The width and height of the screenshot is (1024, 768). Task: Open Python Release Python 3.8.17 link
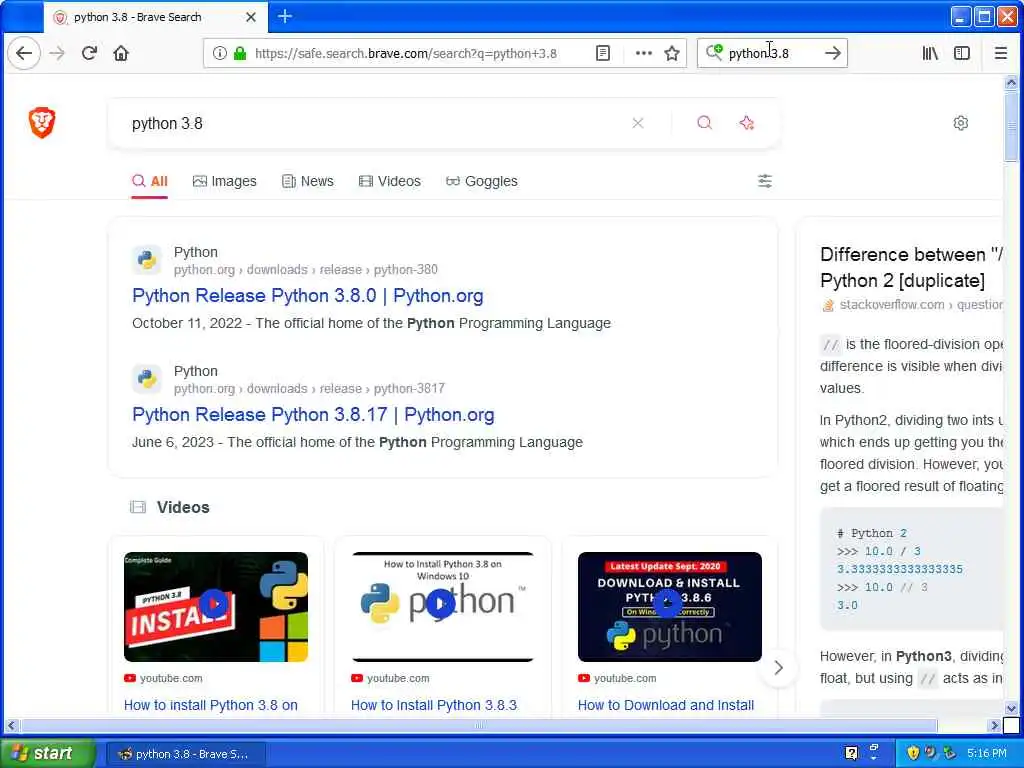point(313,415)
